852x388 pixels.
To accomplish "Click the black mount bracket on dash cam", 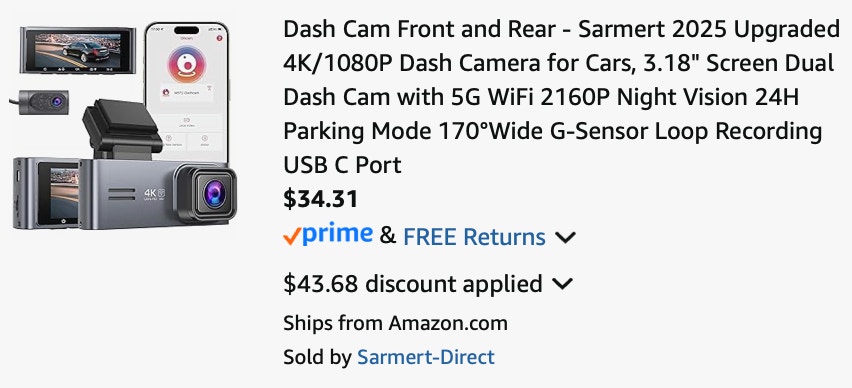I will tap(120, 130).
